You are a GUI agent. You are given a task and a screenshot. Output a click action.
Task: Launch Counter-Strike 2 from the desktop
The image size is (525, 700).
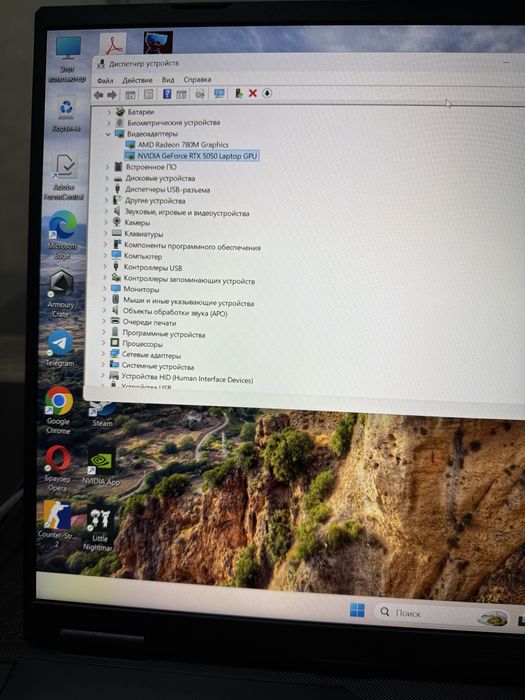[x=57, y=523]
